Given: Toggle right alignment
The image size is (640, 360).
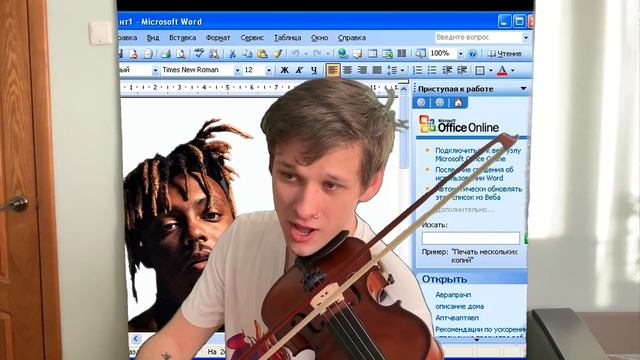Looking at the screenshot, I should pyautogui.click(x=362, y=70).
